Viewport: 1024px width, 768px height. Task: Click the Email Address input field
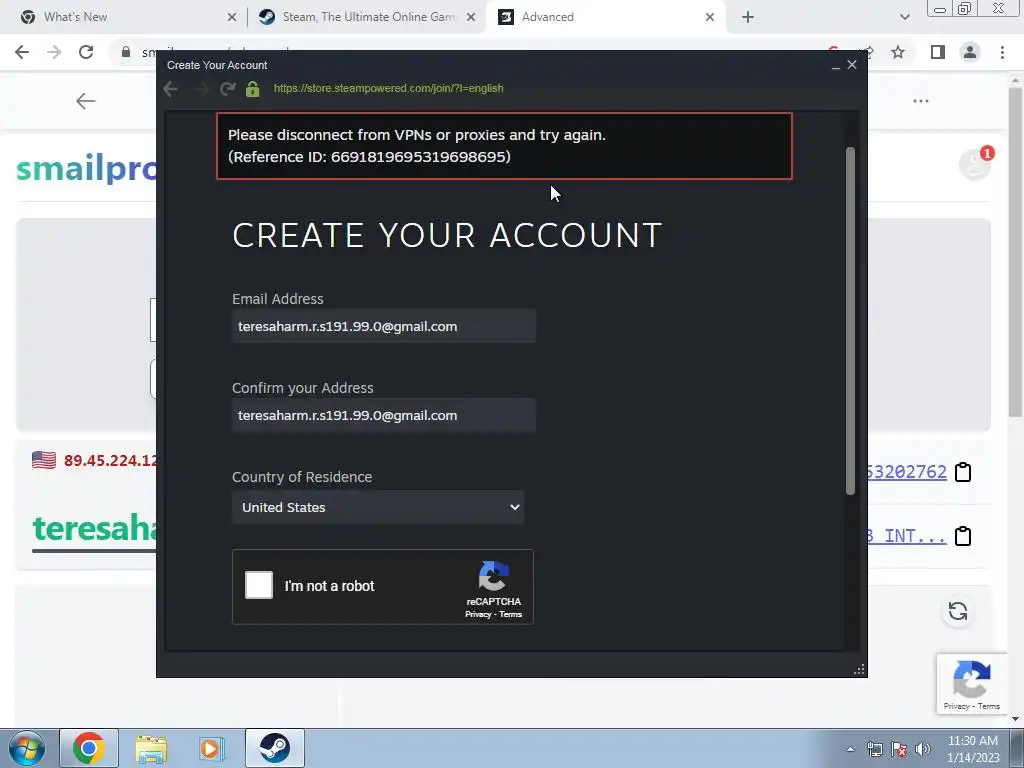(383, 326)
